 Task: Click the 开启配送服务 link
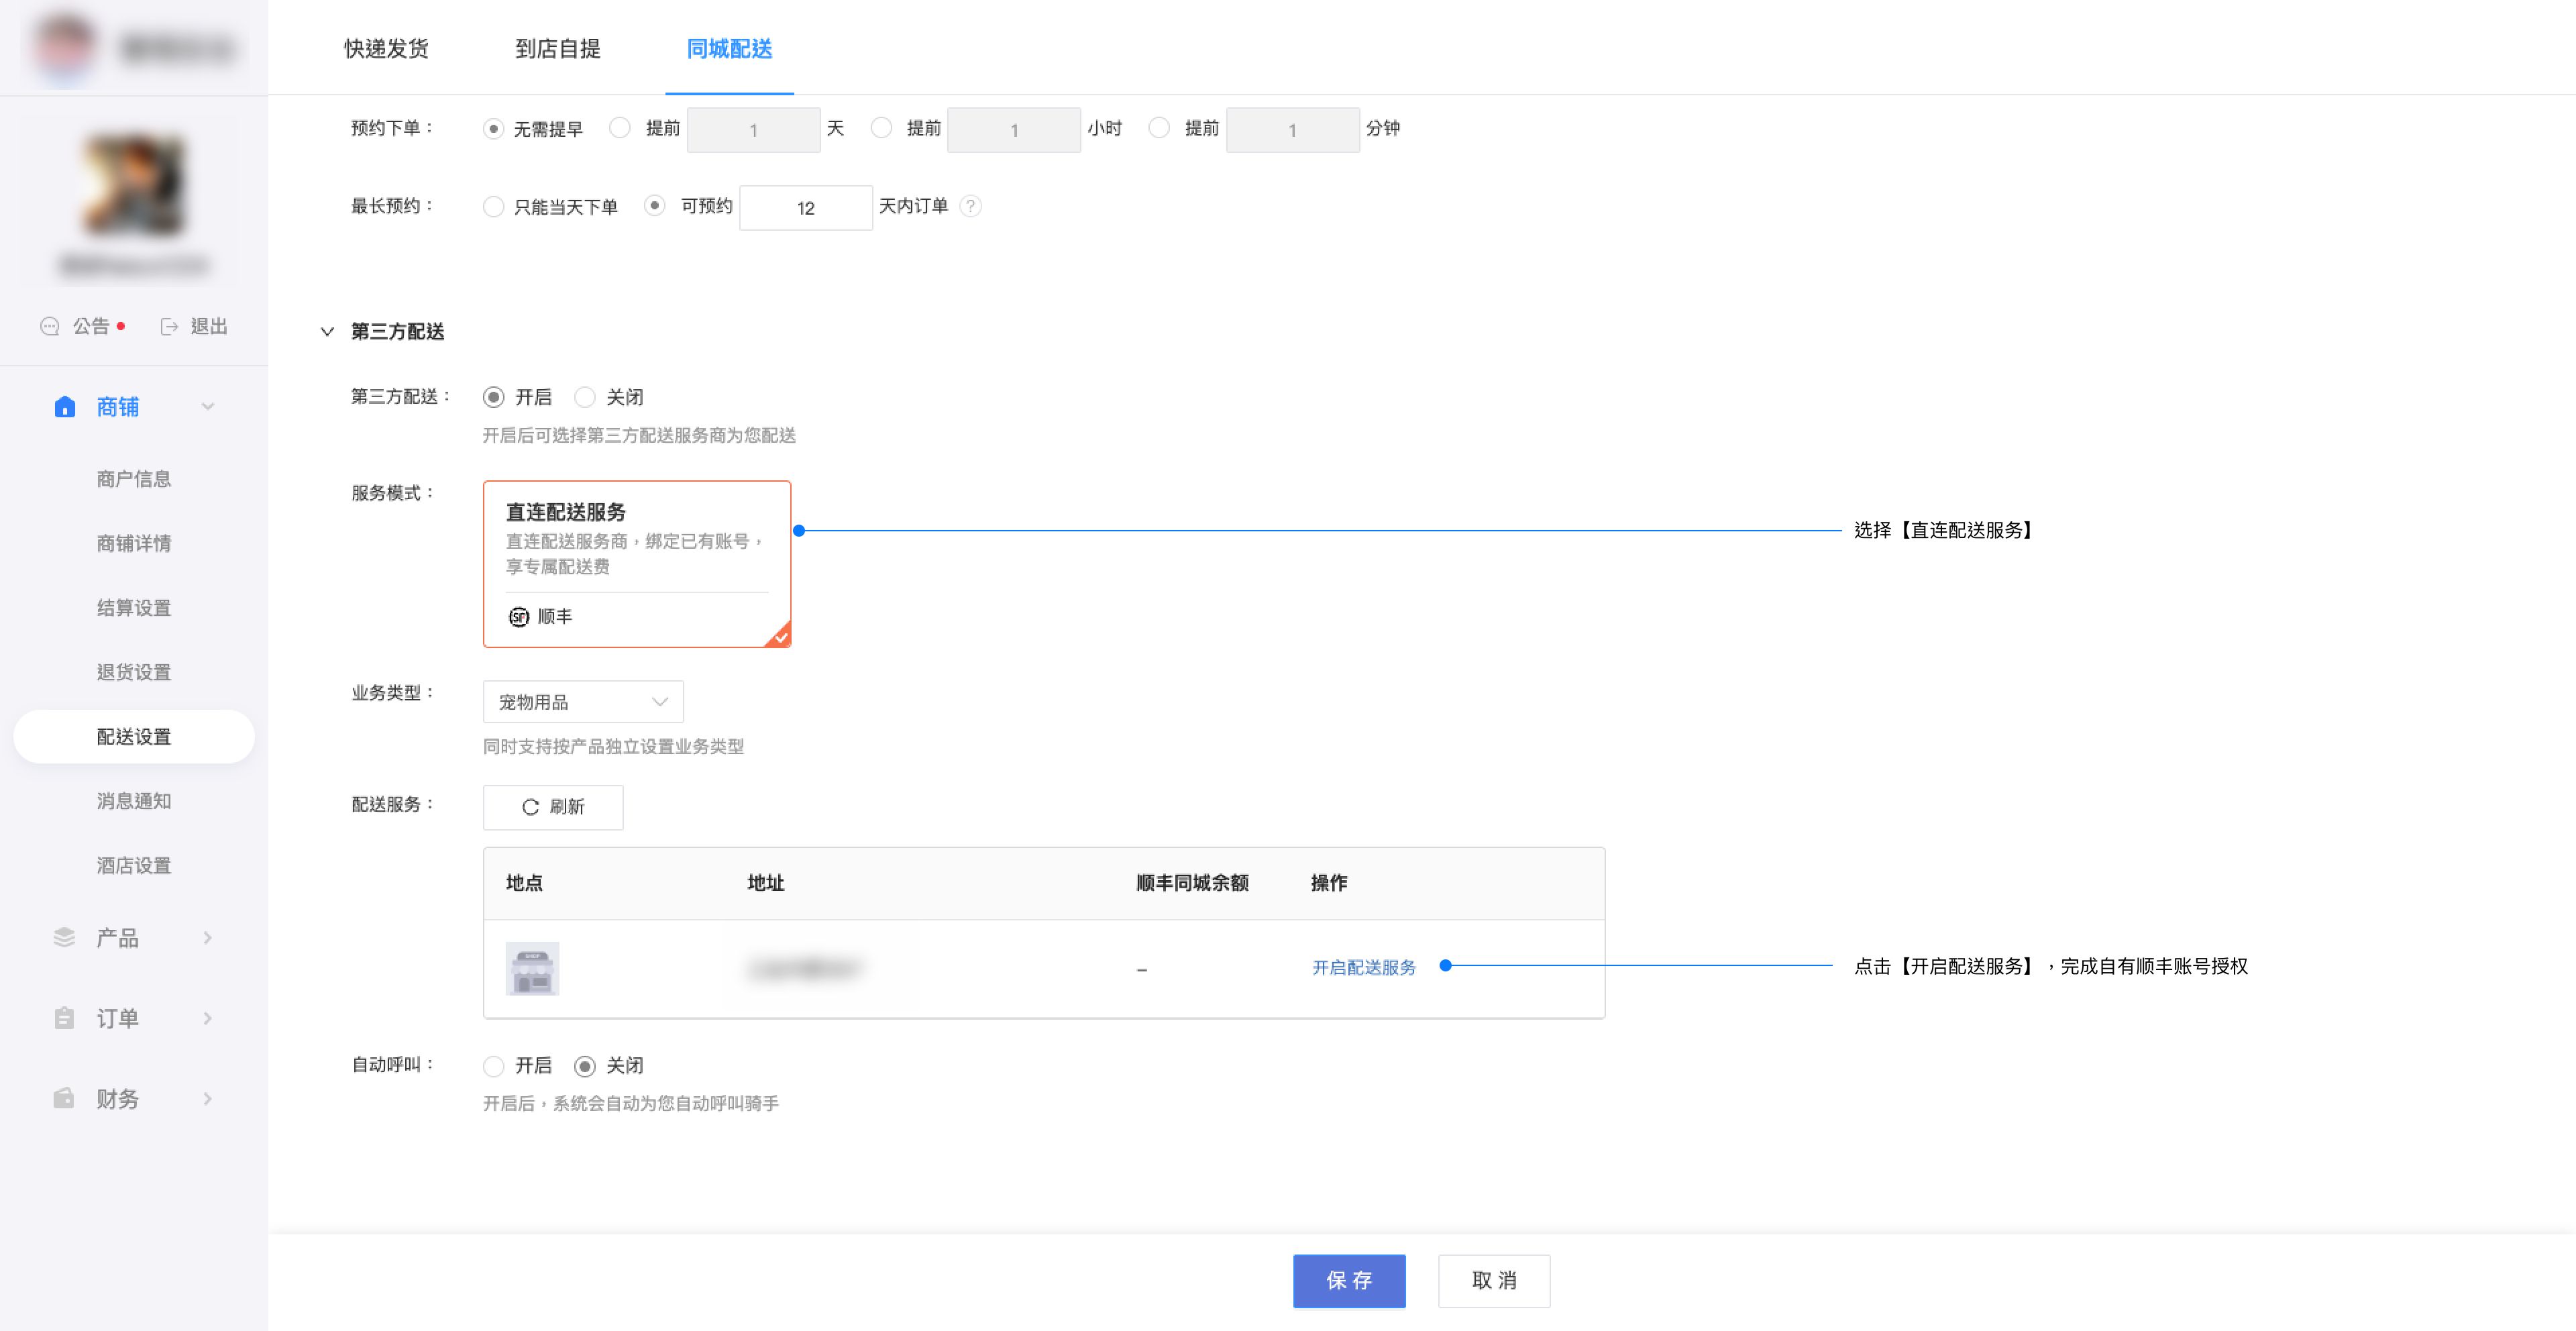1363,967
